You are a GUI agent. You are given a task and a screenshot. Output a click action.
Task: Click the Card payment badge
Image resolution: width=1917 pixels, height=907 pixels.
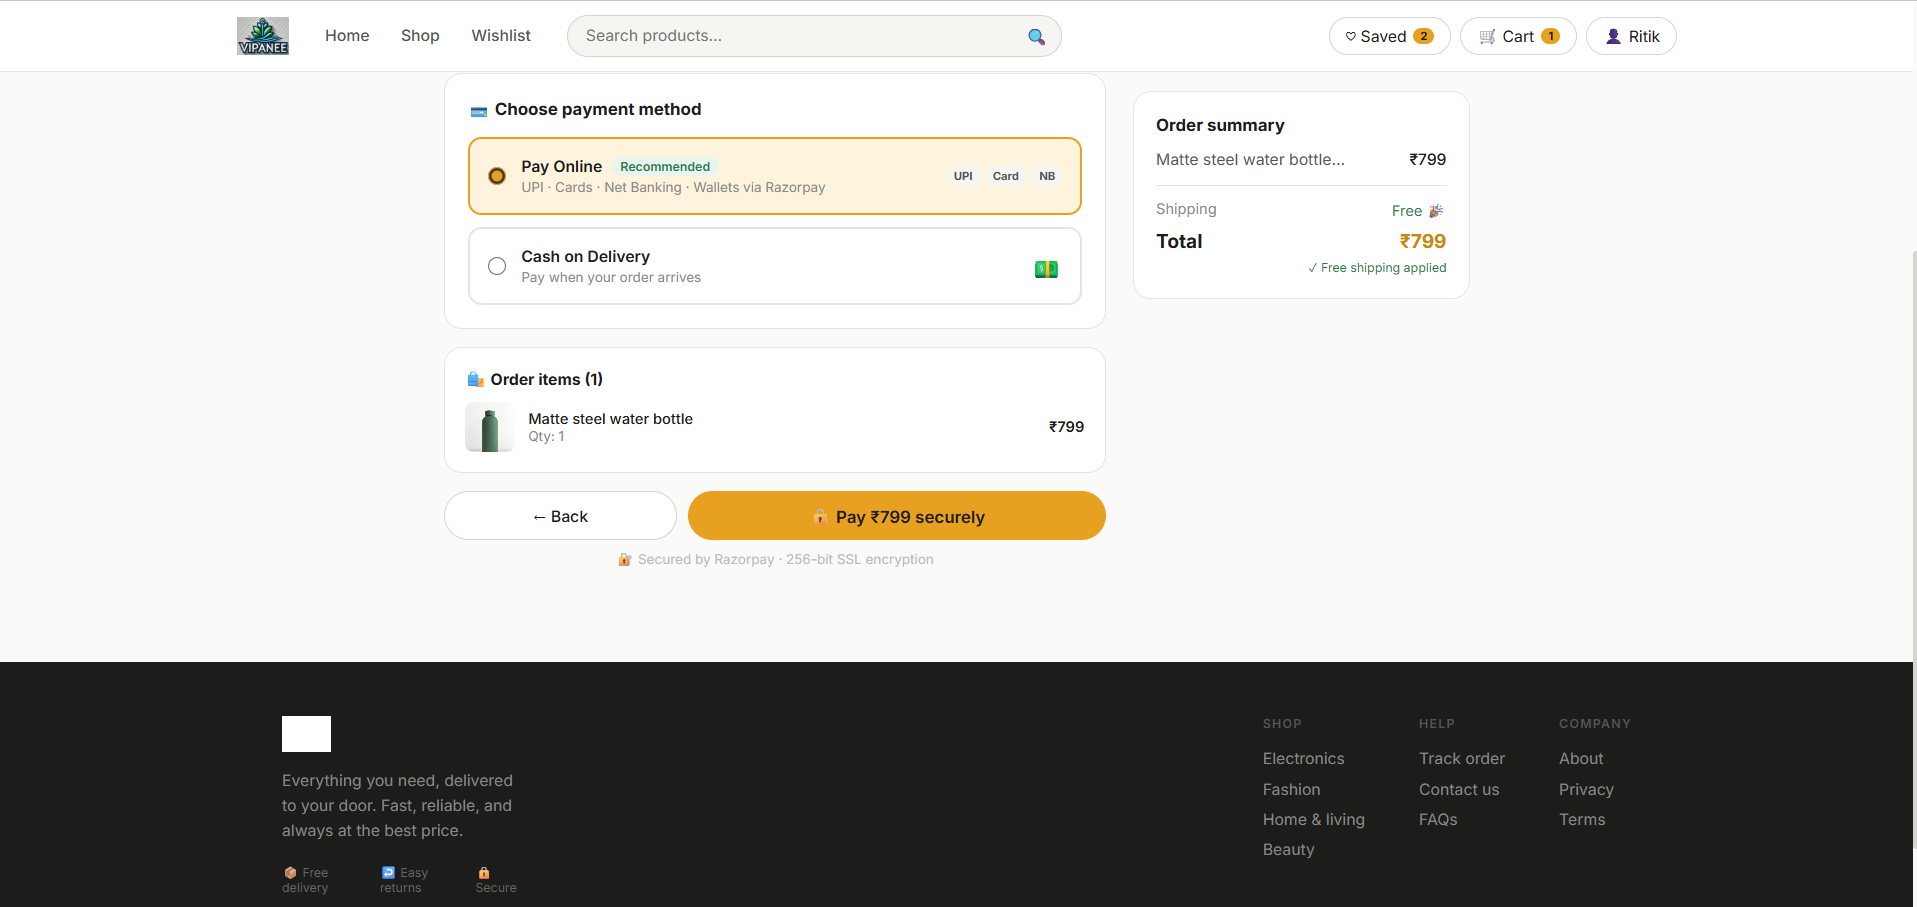pyautogui.click(x=1006, y=176)
